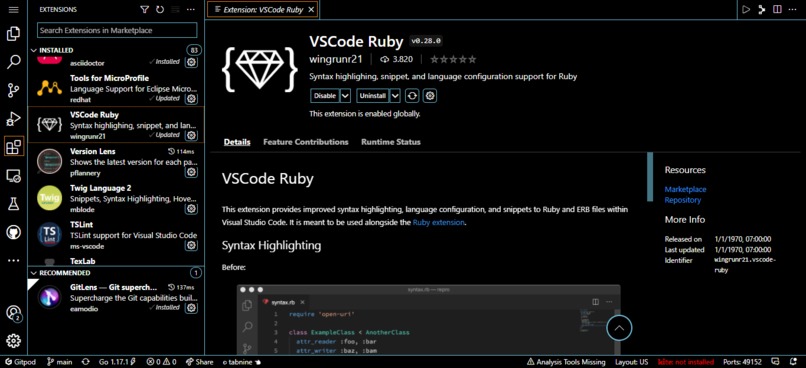Open the syntax.rb screenshot image
This screenshot has width=806, height=368.
(x=428, y=319)
